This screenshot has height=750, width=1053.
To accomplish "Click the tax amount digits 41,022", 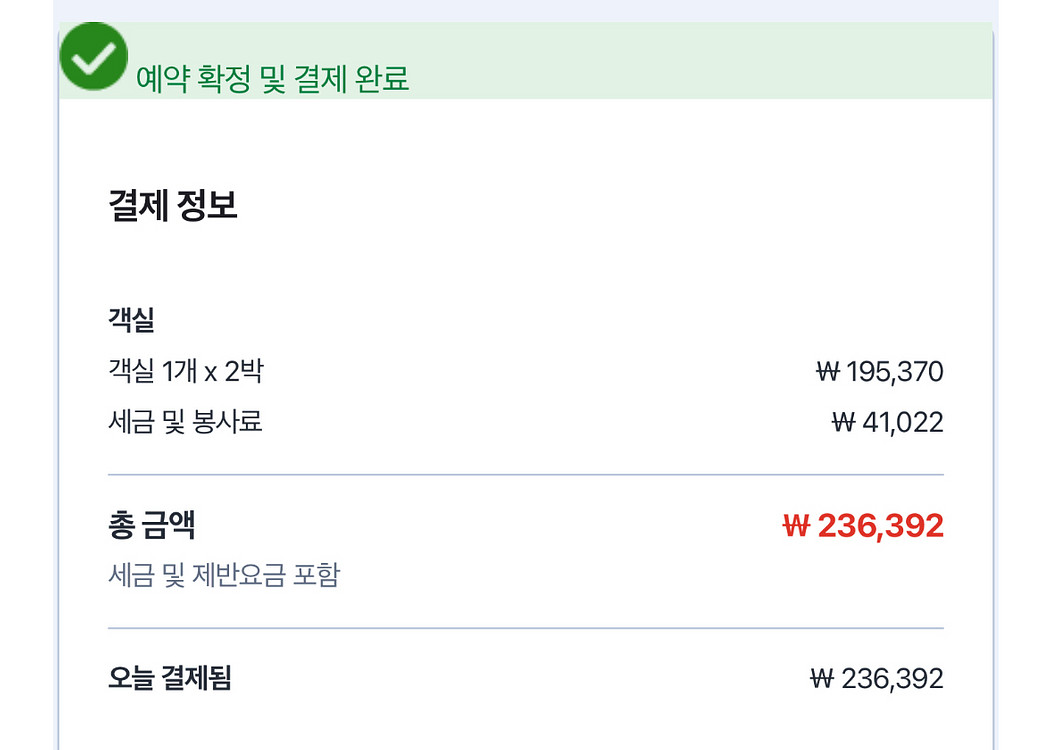I will tap(902, 423).
